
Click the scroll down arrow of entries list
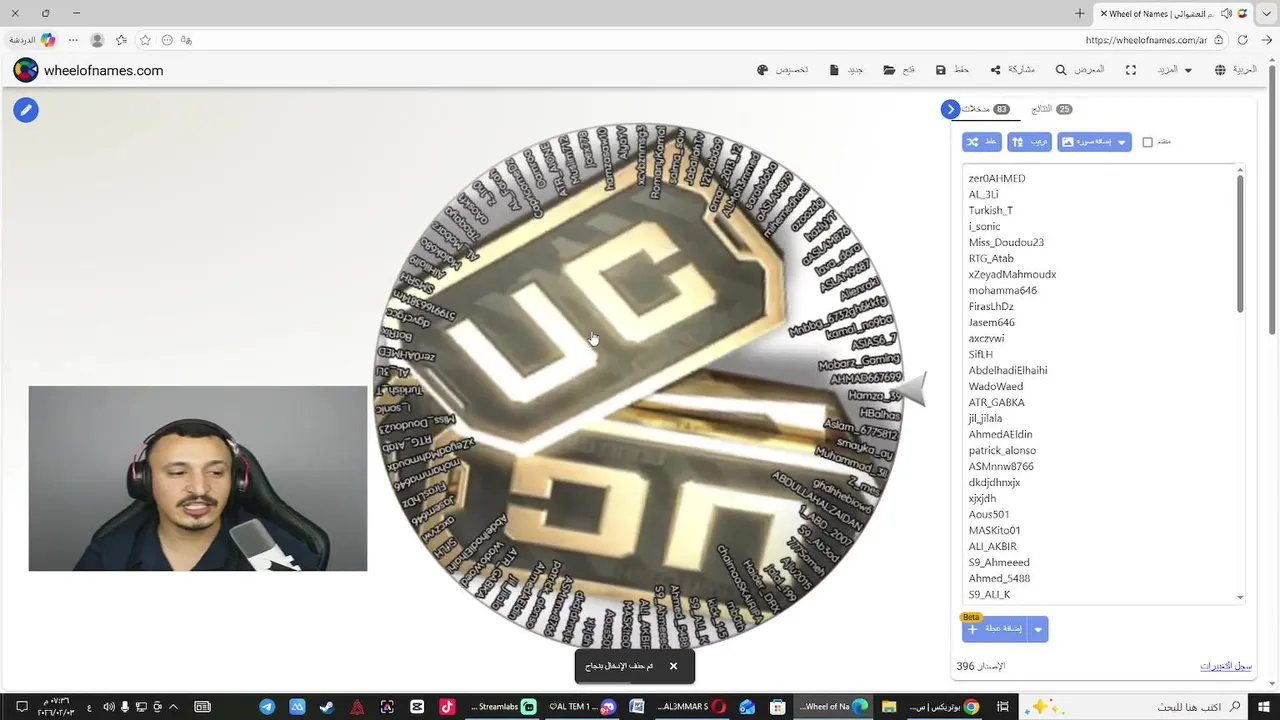point(1240,597)
